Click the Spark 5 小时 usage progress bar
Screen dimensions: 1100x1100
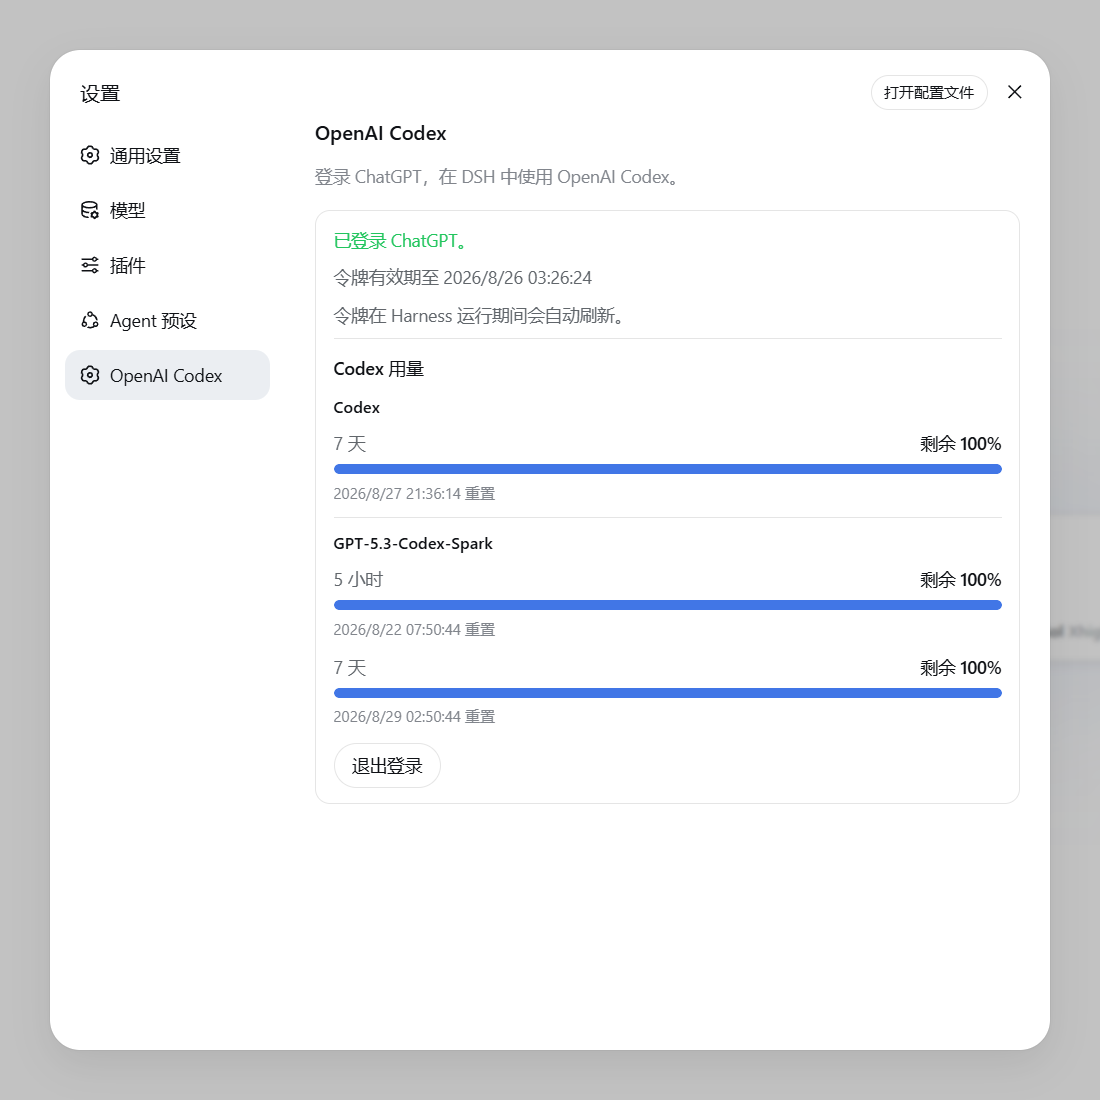pyautogui.click(x=668, y=605)
